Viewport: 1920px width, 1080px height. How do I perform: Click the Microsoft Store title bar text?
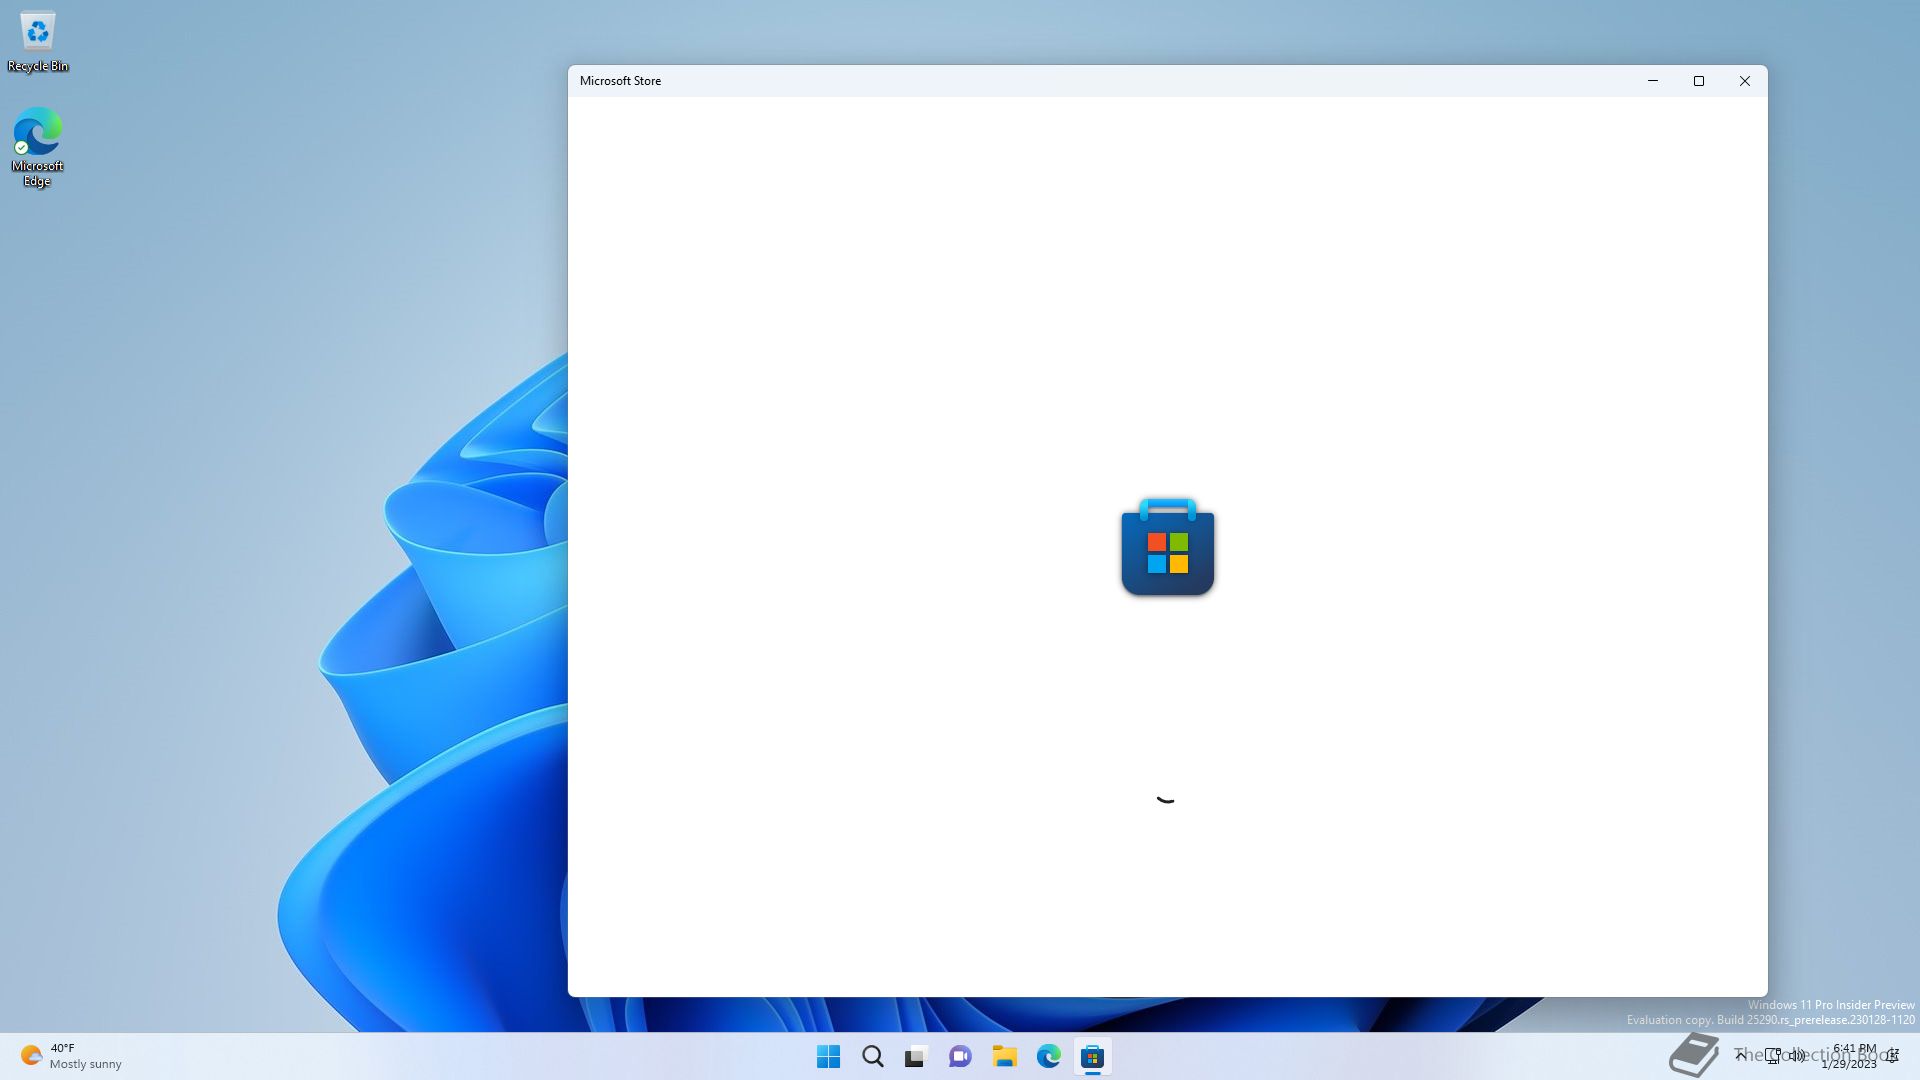(x=620, y=81)
